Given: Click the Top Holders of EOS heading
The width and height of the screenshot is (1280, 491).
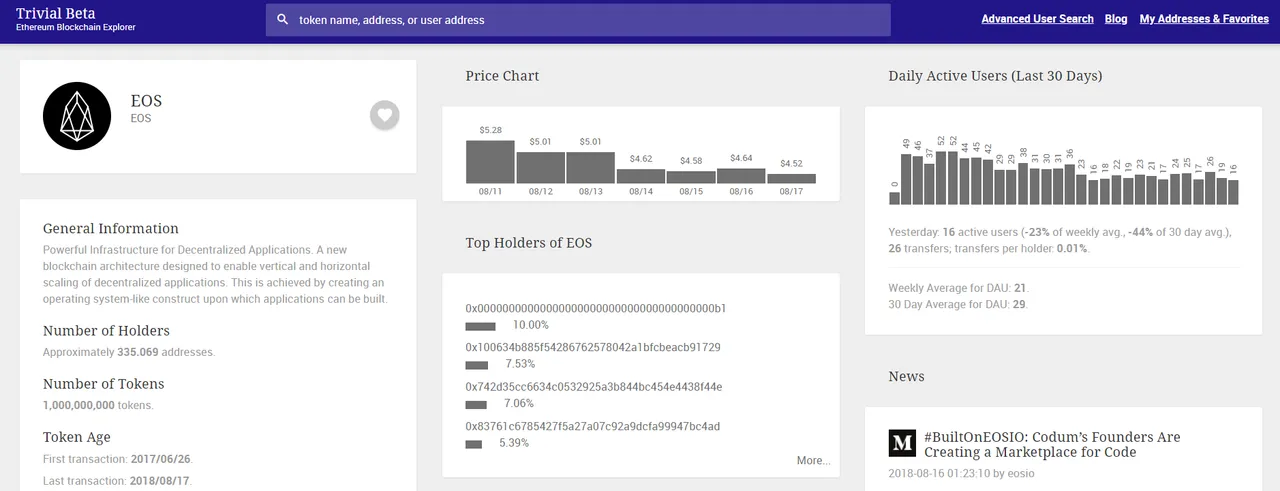Looking at the screenshot, I should click(x=528, y=243).
